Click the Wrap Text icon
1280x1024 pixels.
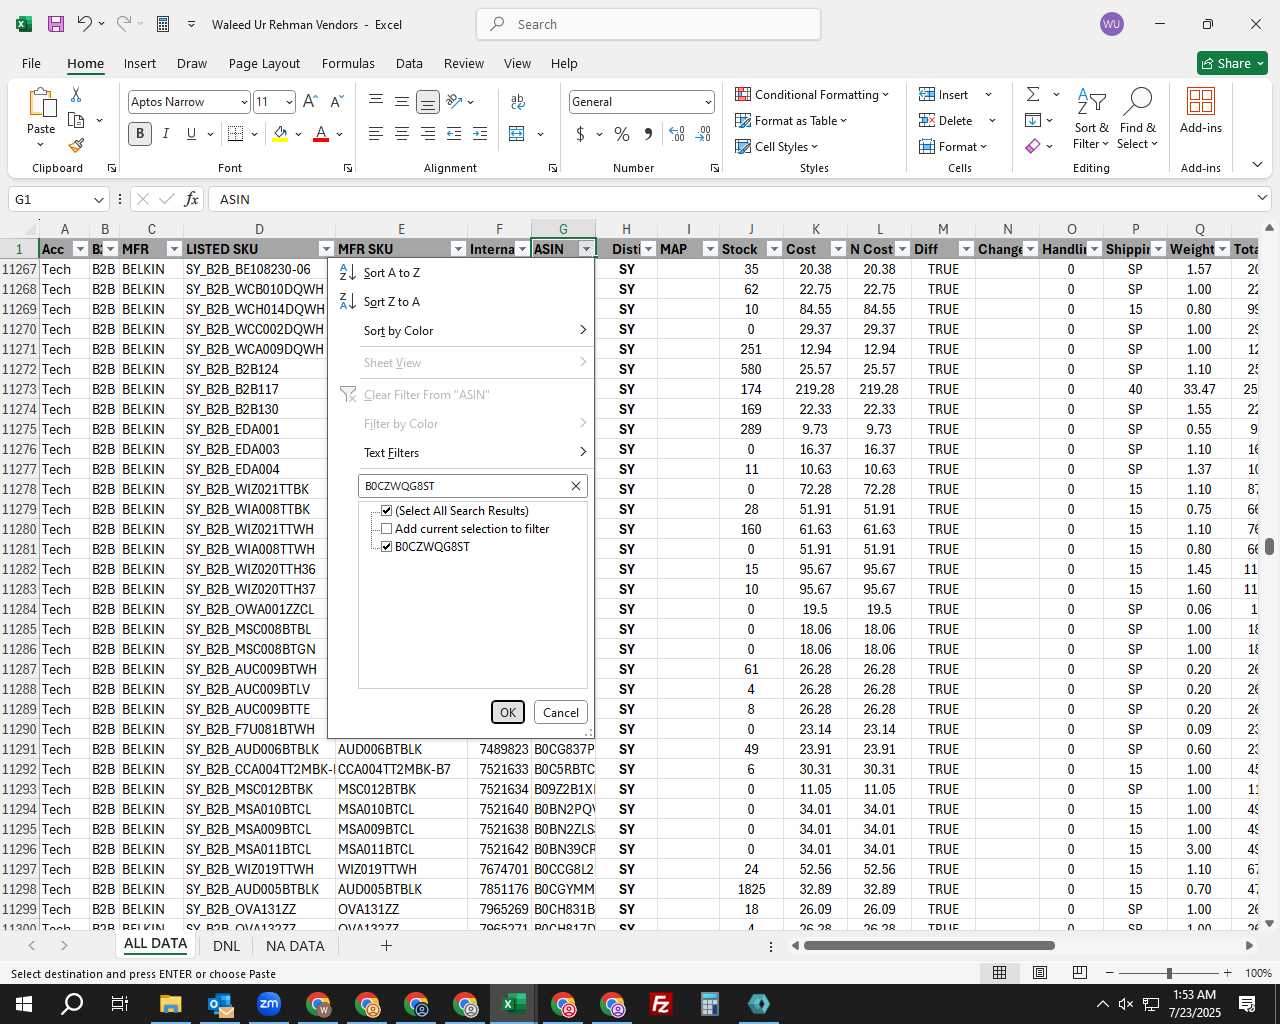pyautogui.click(x=518, y=101)
